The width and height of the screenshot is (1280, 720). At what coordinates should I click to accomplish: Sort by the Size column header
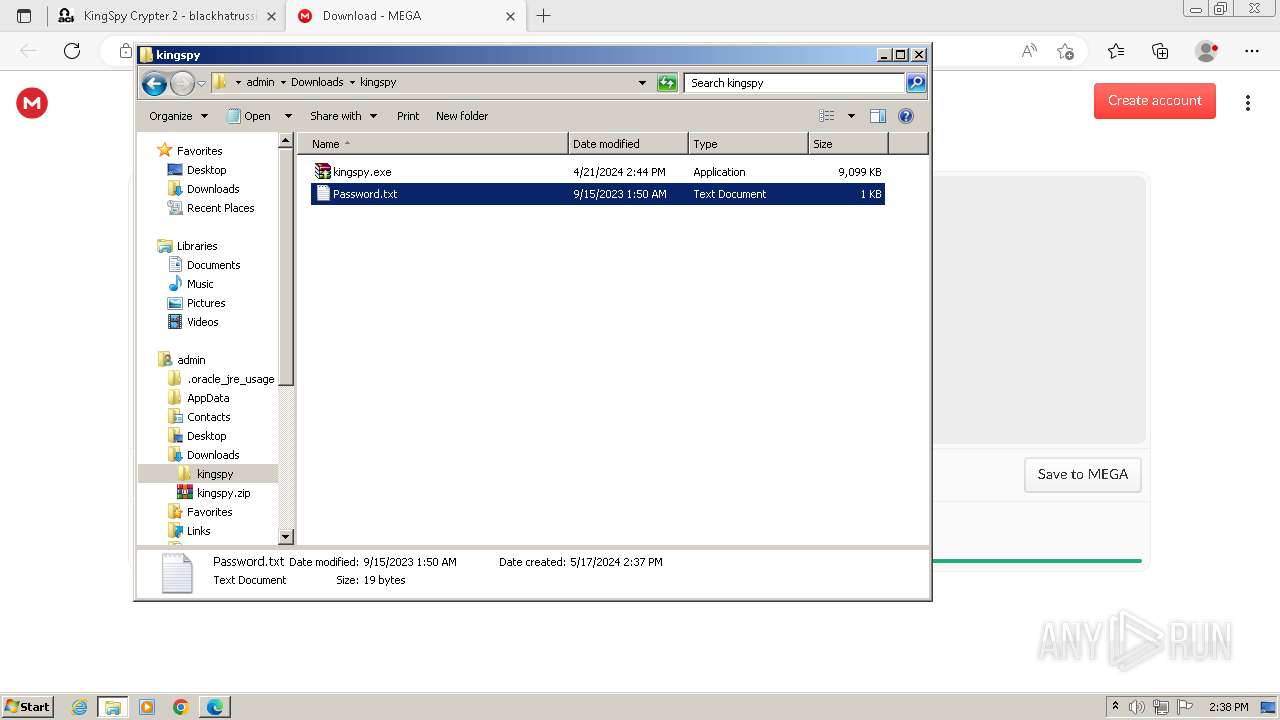(x=848, y=144)
